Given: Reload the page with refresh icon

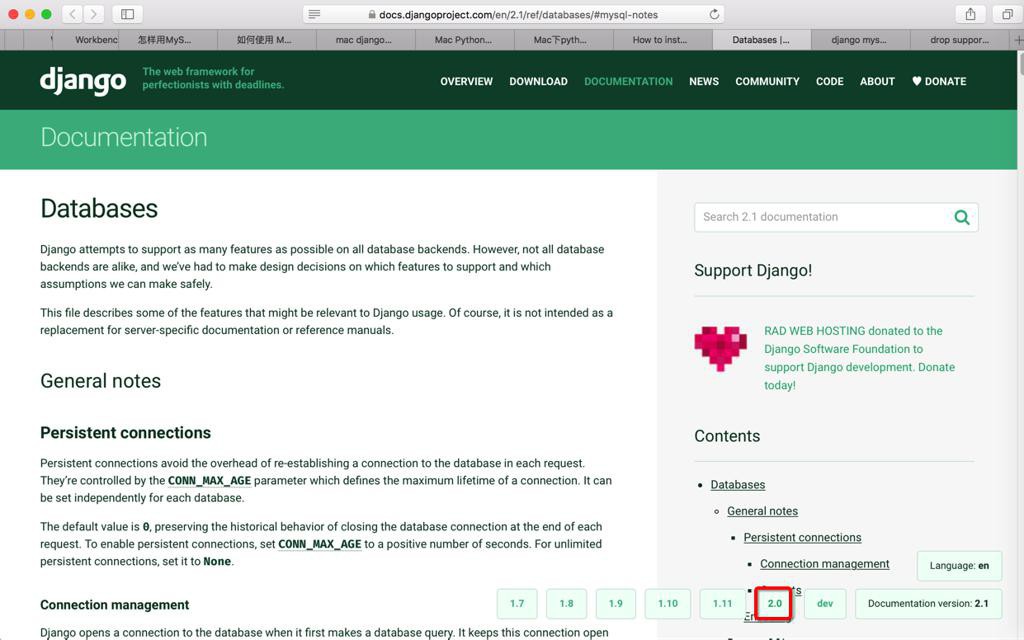Looking at the screenshot, I should pos(714,14).
